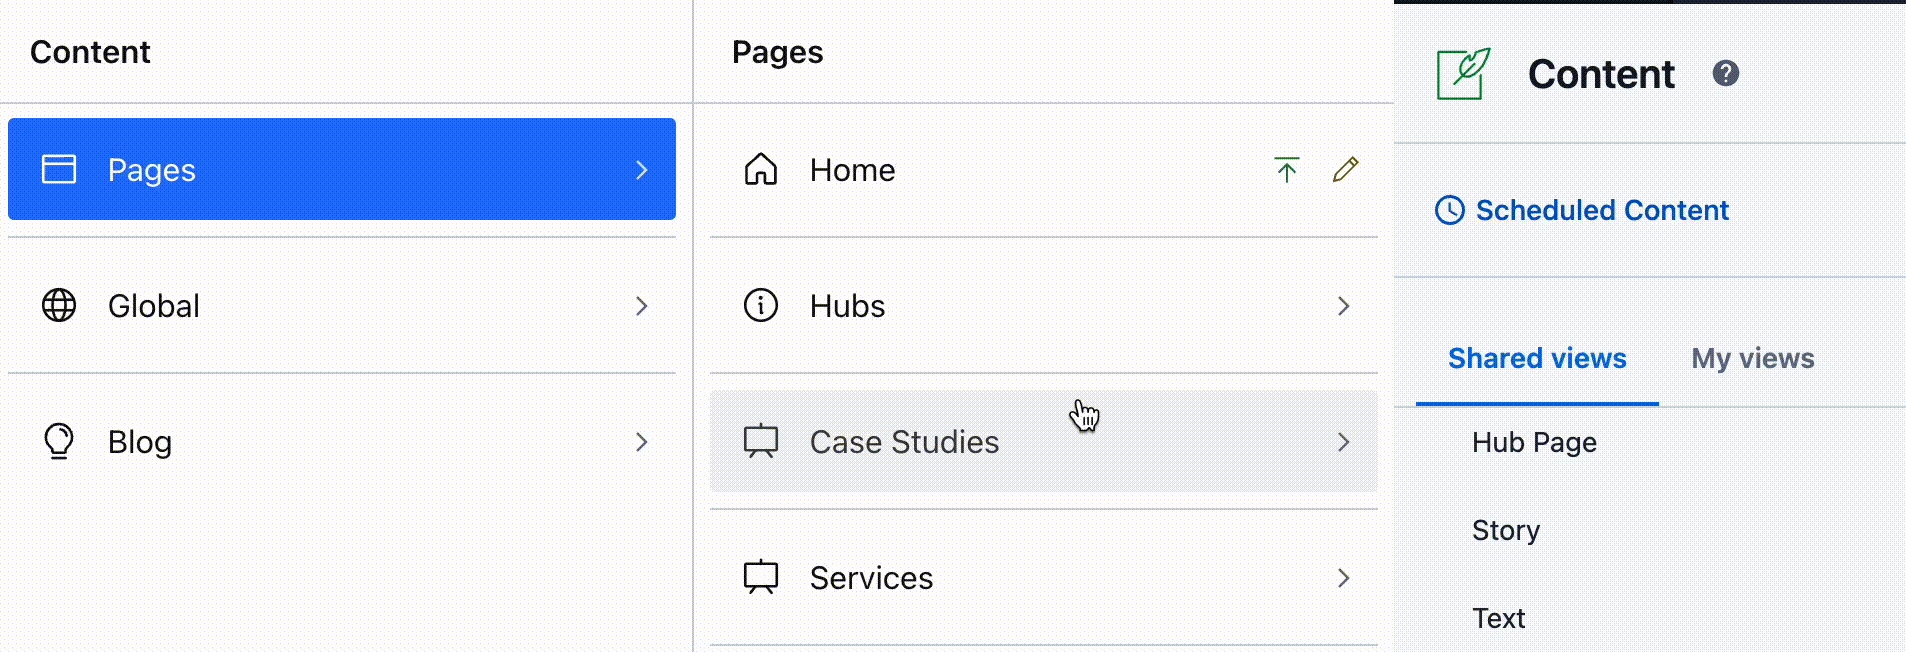Click the pencil edit icon beside Home

pyautogui.click(x=1345, y=170)
